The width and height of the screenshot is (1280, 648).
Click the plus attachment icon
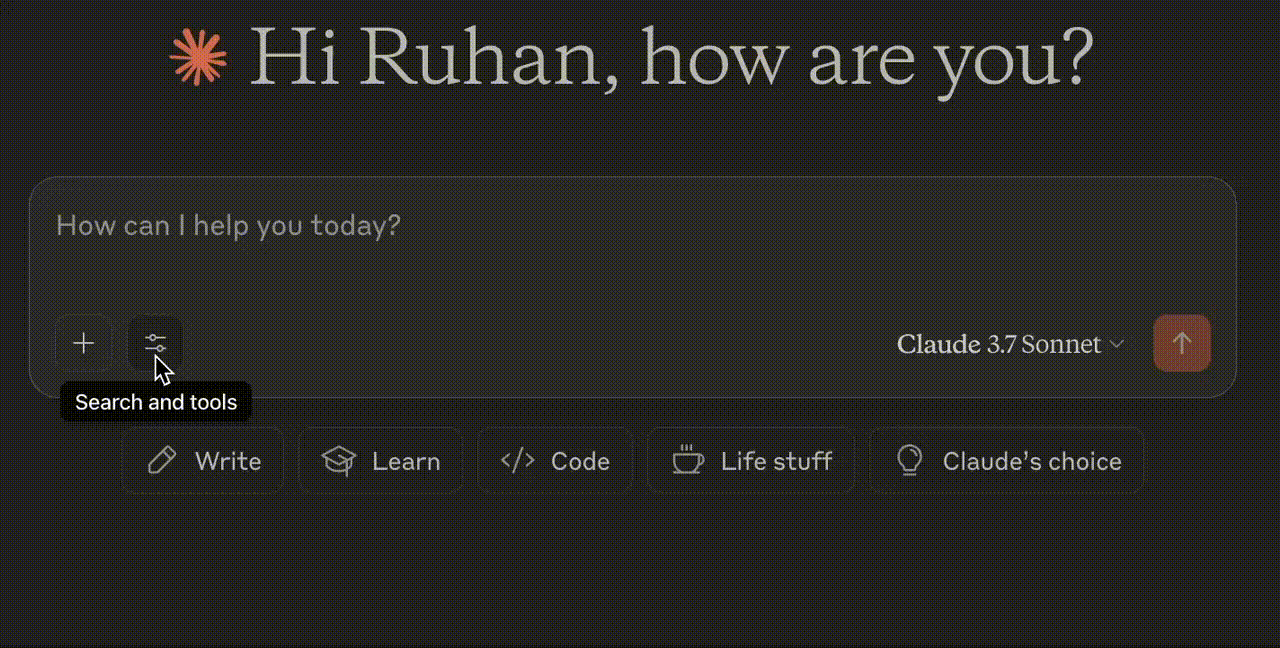[x=84, y=344]
